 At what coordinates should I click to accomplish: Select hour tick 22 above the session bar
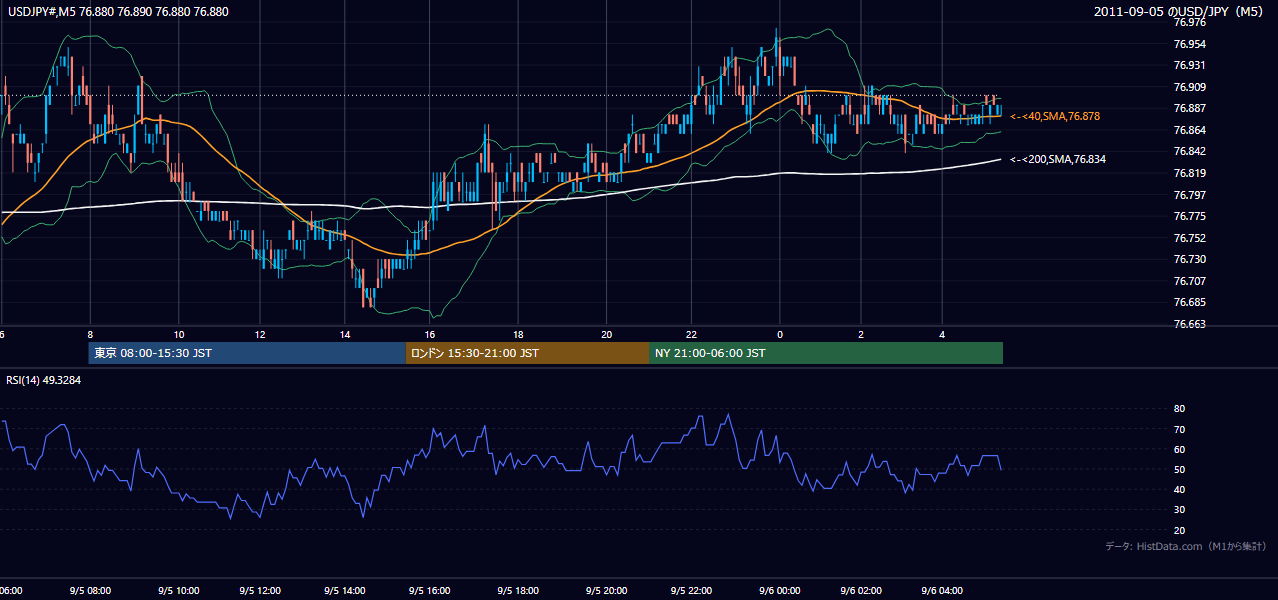point(692,334)
